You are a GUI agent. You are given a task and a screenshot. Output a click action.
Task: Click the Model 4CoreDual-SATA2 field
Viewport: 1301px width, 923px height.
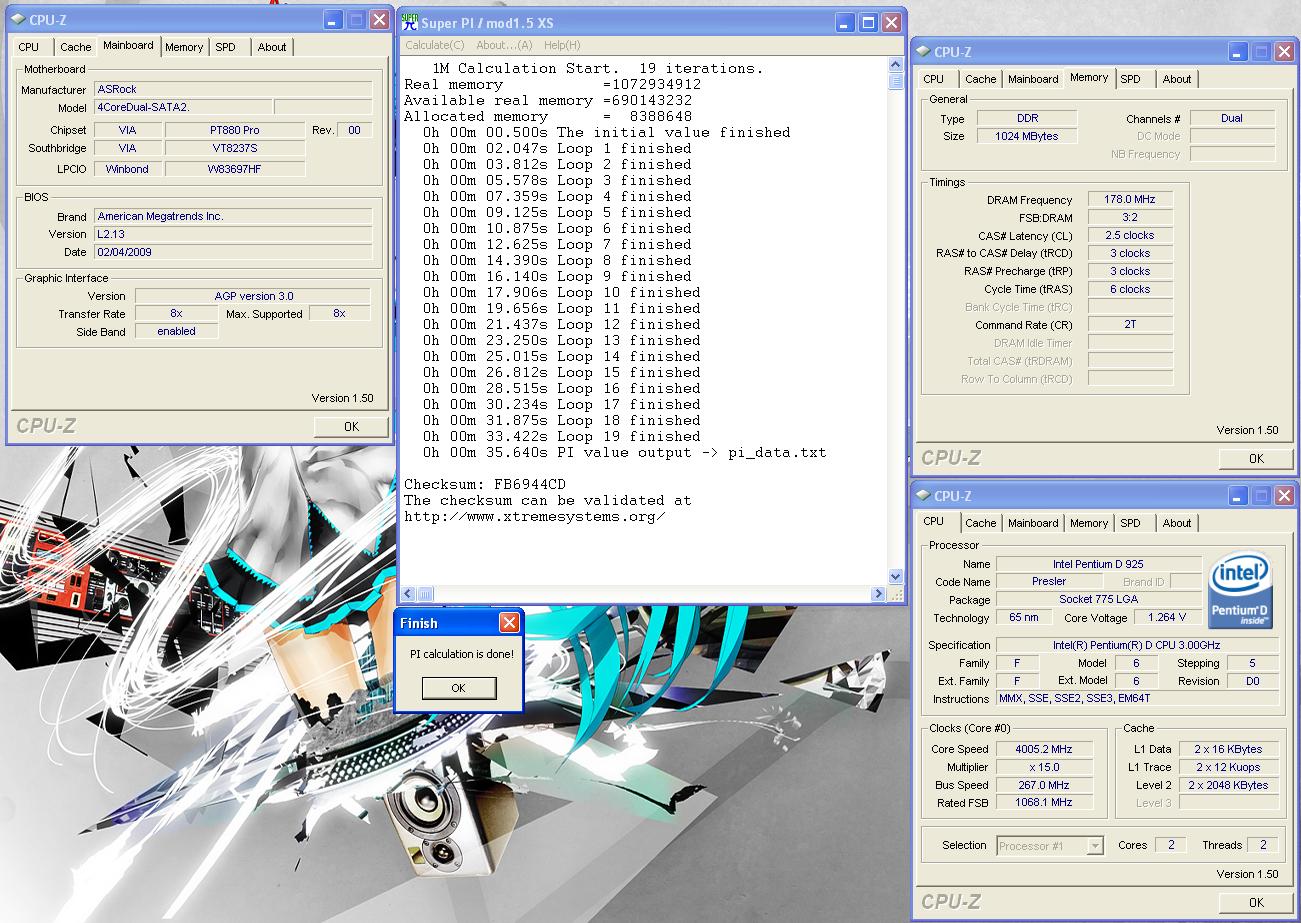click(182, 107)
